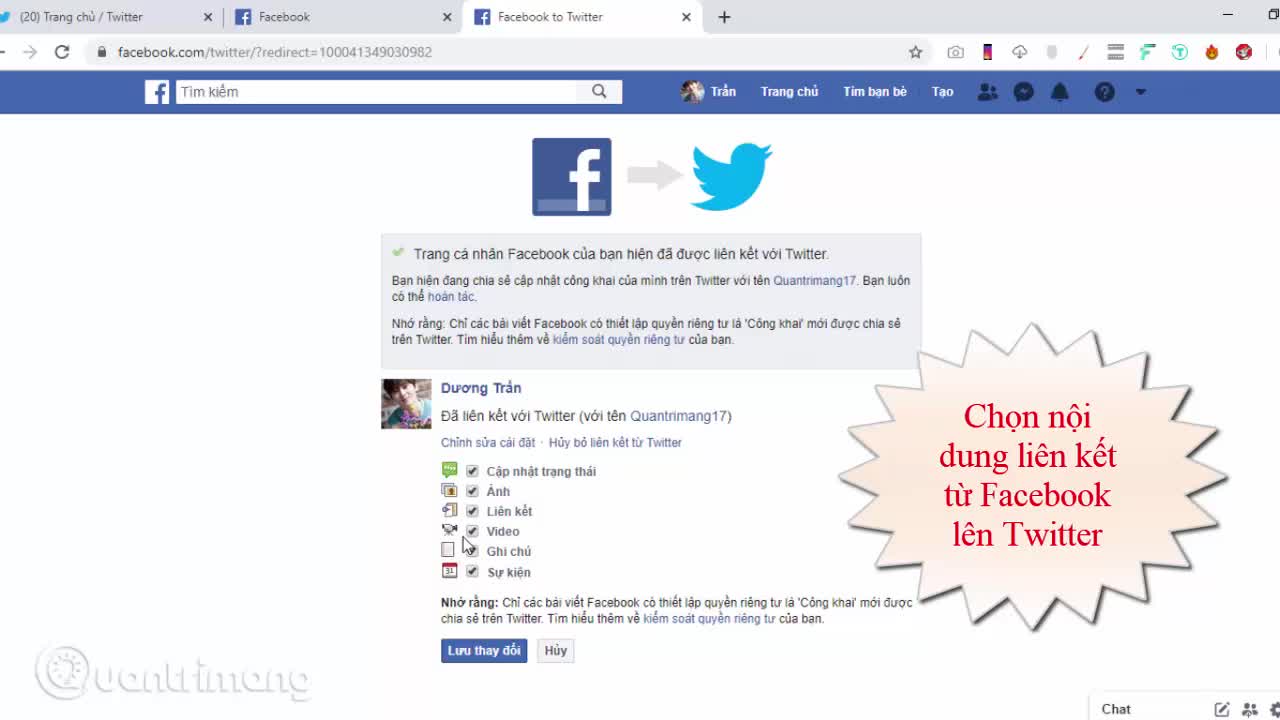
Task: Click the cloud download extension icon
Action: tap(1020, 52)
